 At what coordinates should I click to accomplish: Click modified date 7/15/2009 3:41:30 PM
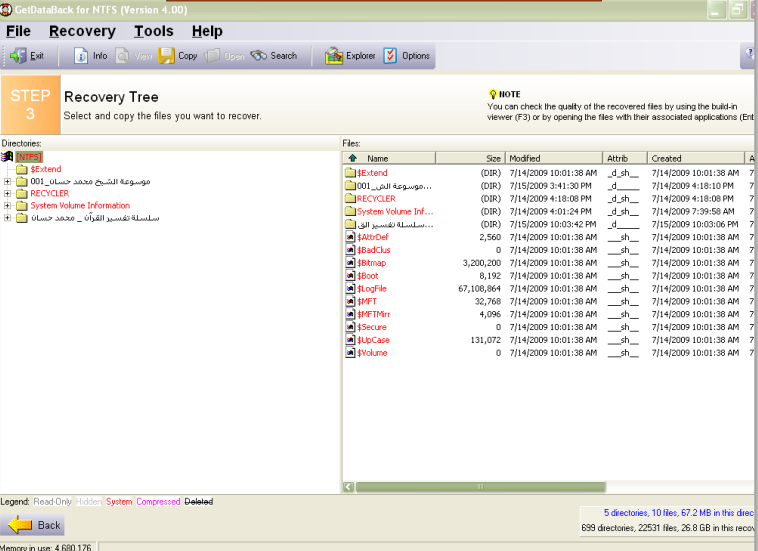point(550,186)
